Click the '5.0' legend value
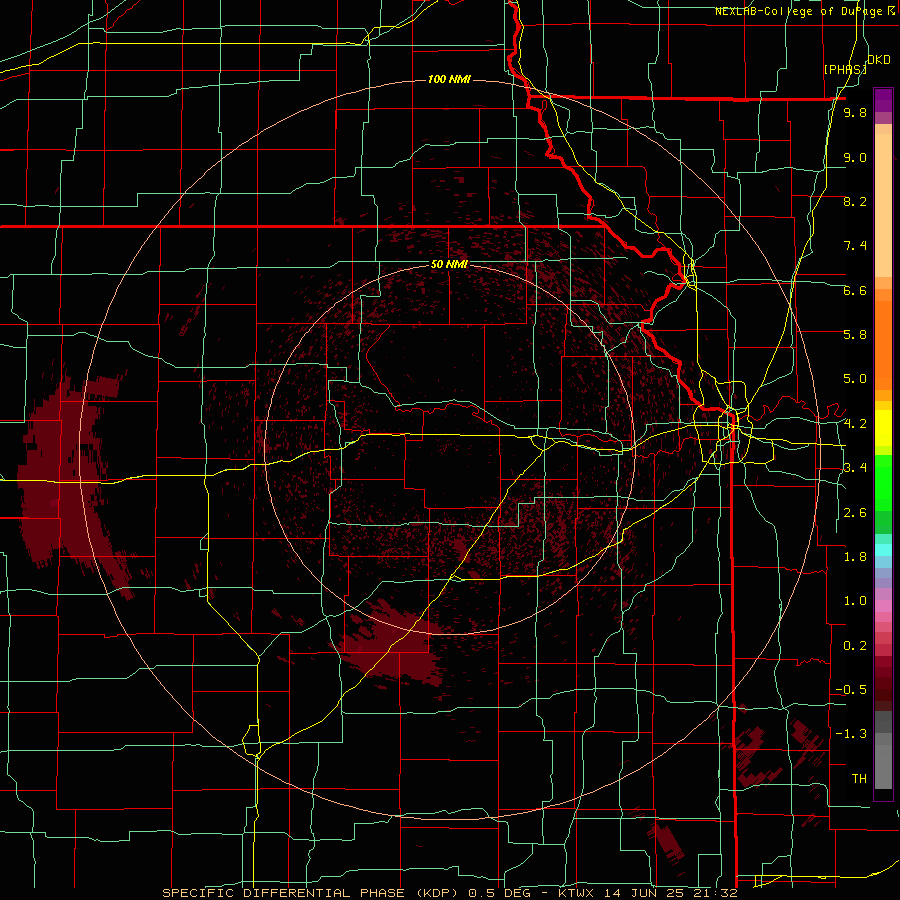 pos(855,379)
